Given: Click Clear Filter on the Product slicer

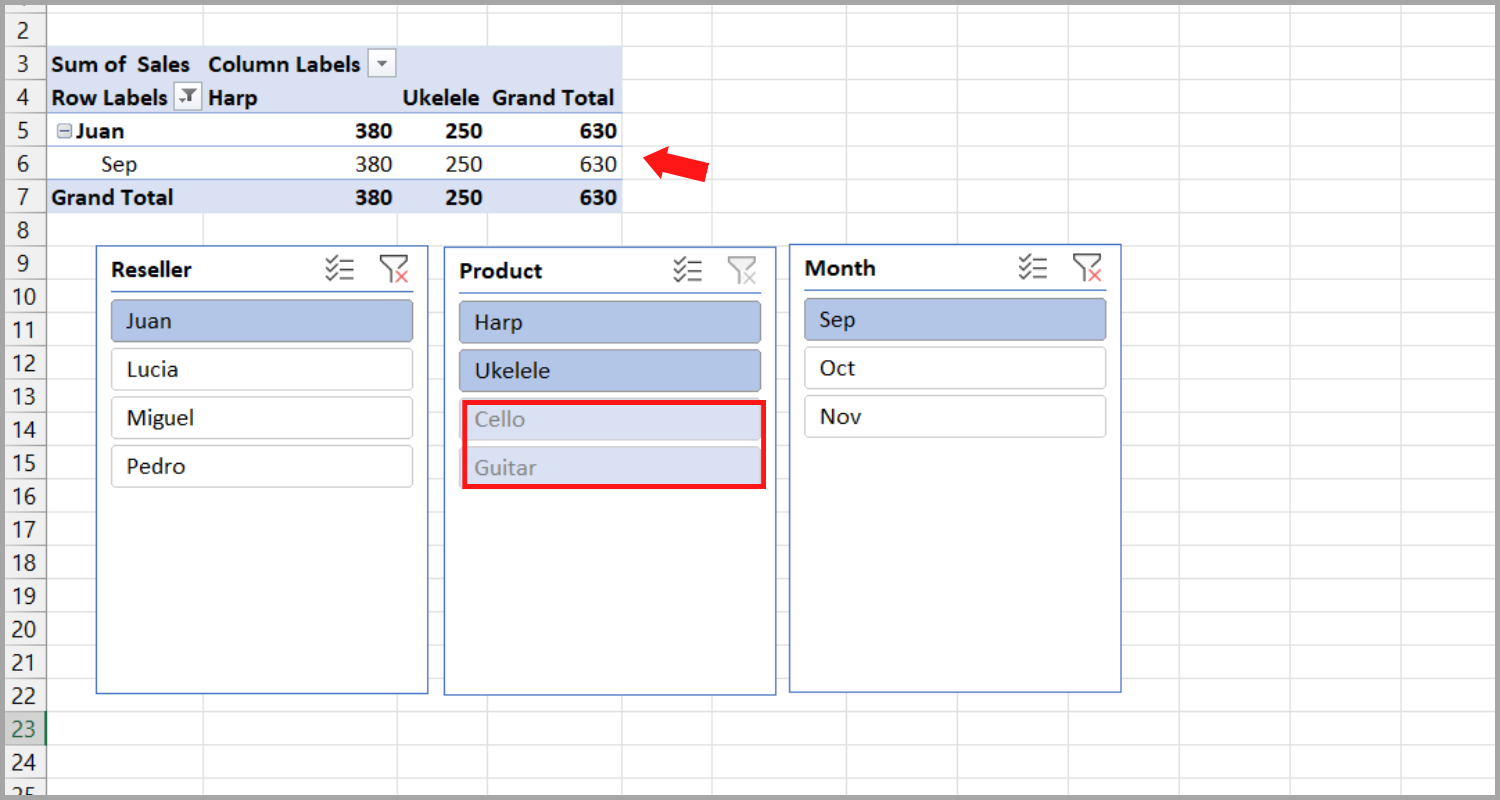Looking at the screenshot, I should pyautogui.click(x=743, y=270).
